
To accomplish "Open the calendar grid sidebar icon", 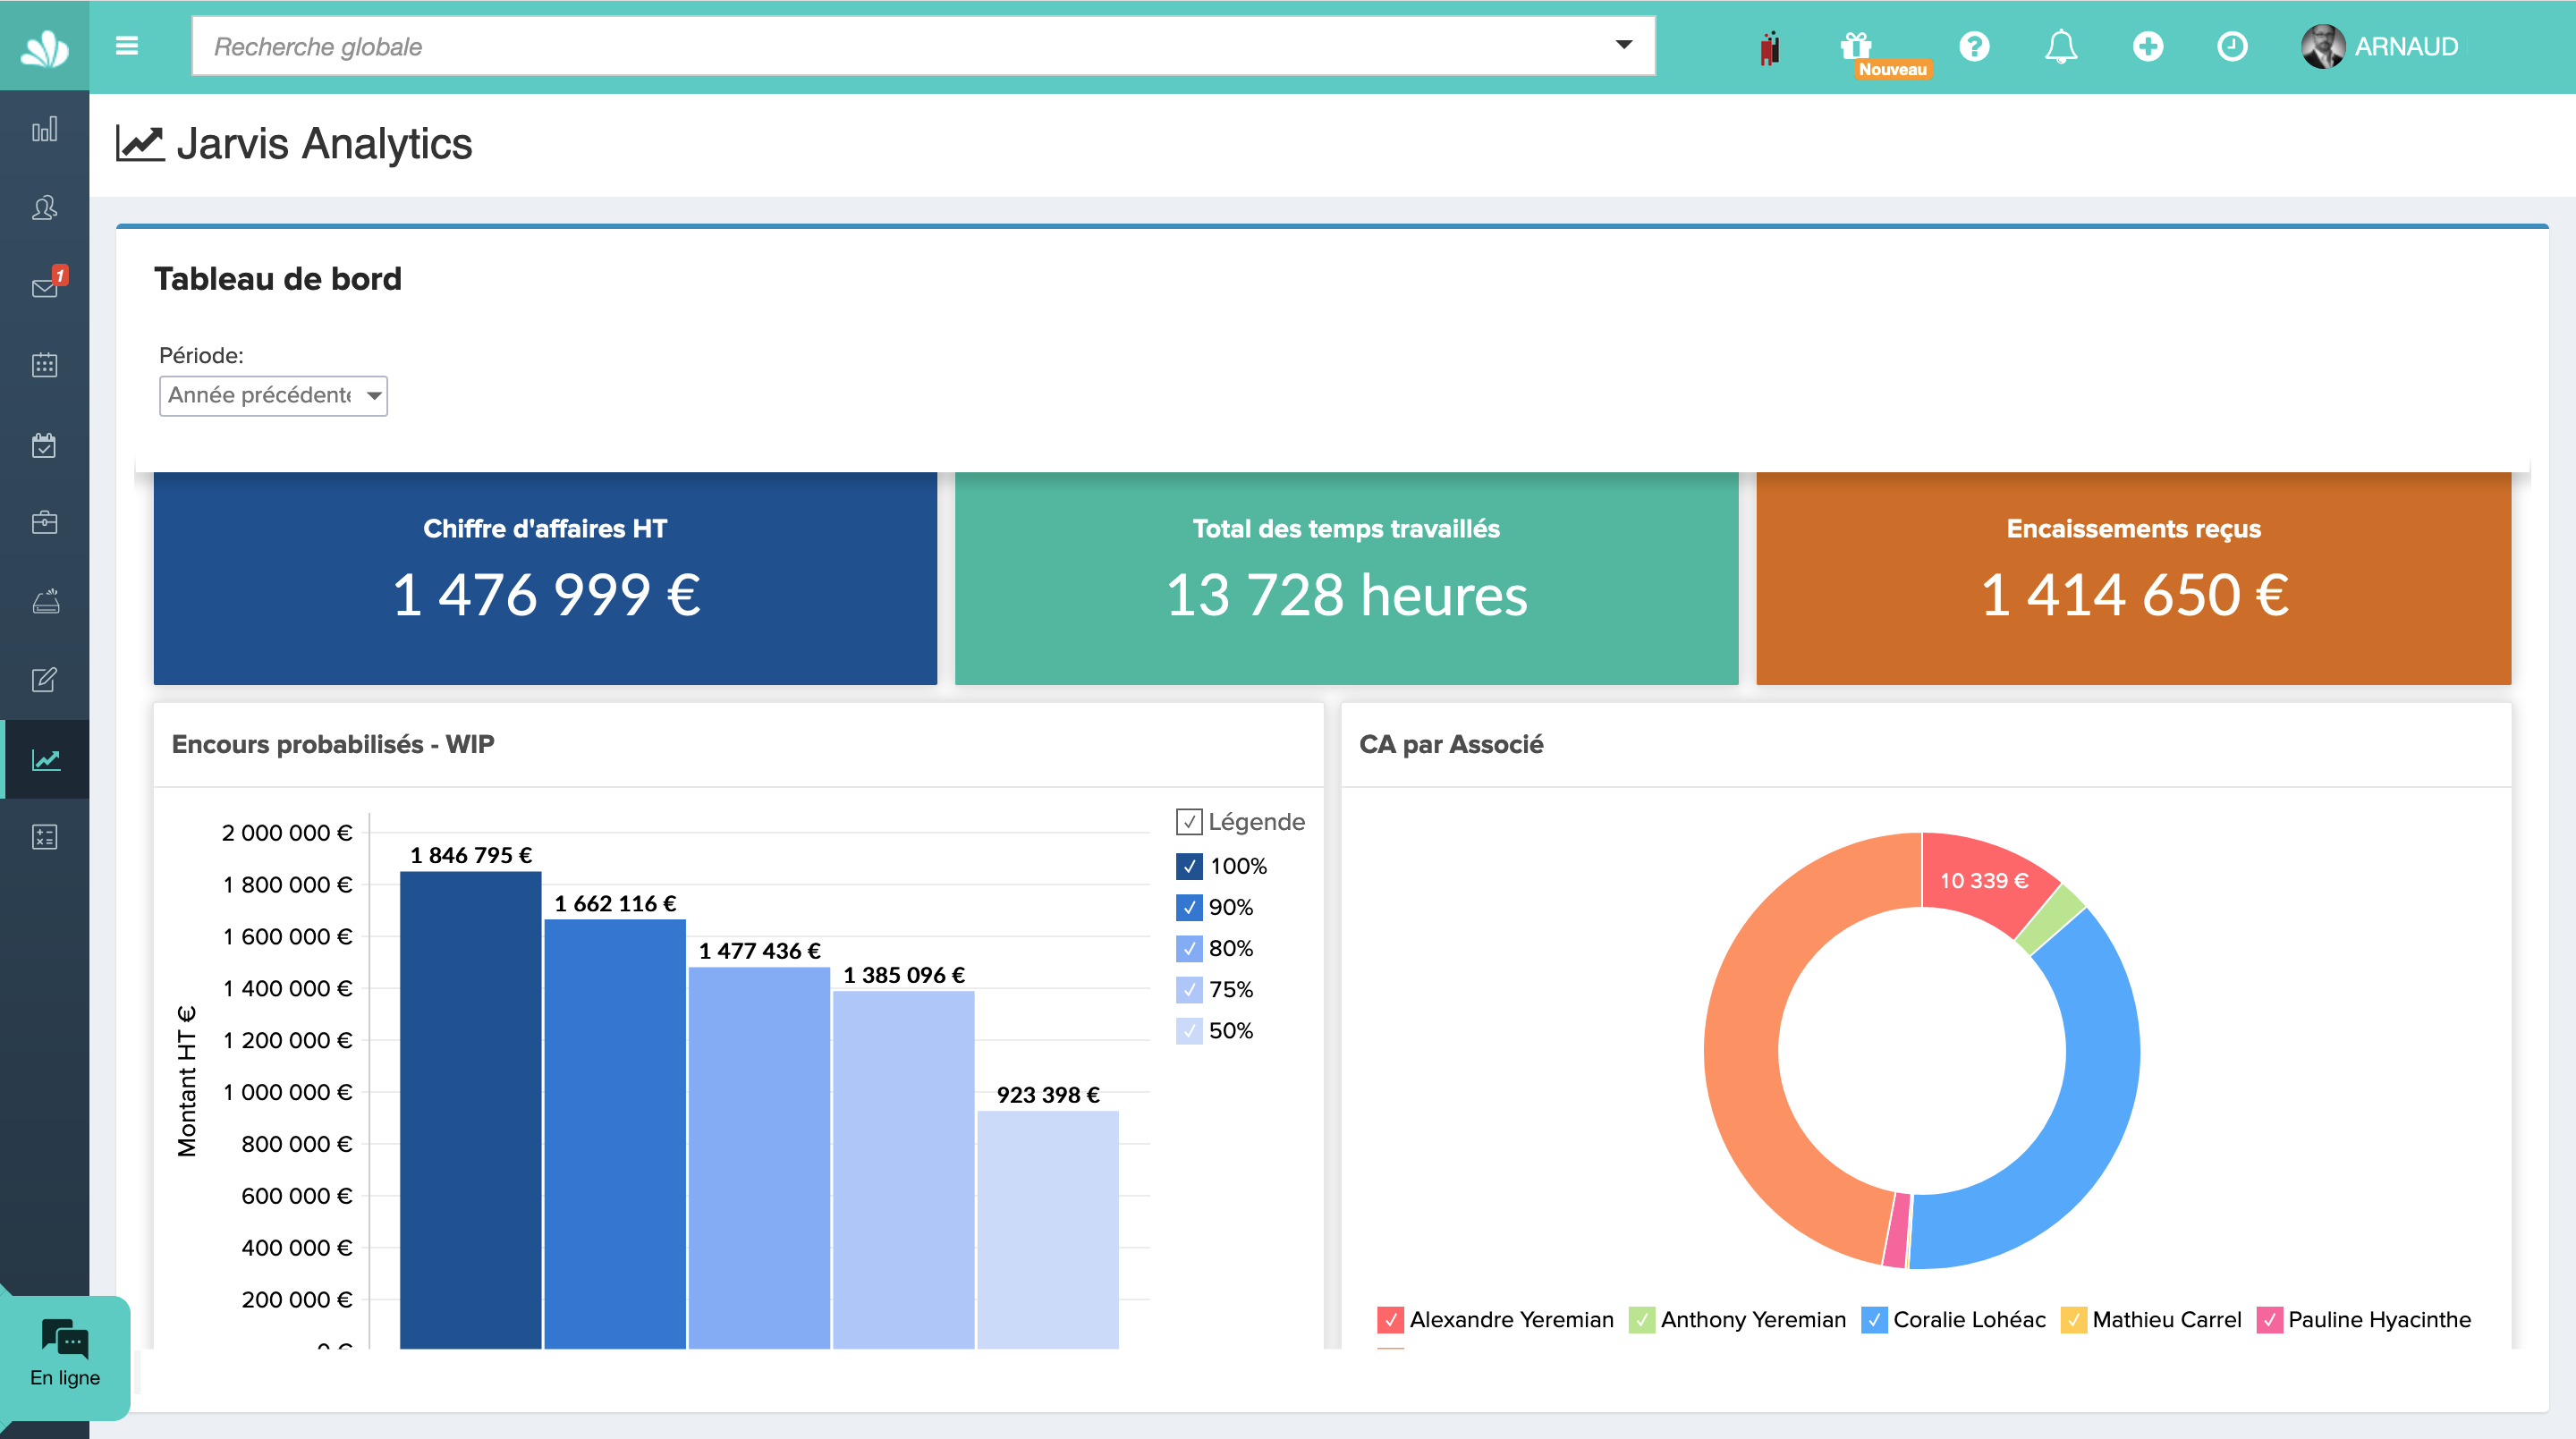I will pos(44,365).
